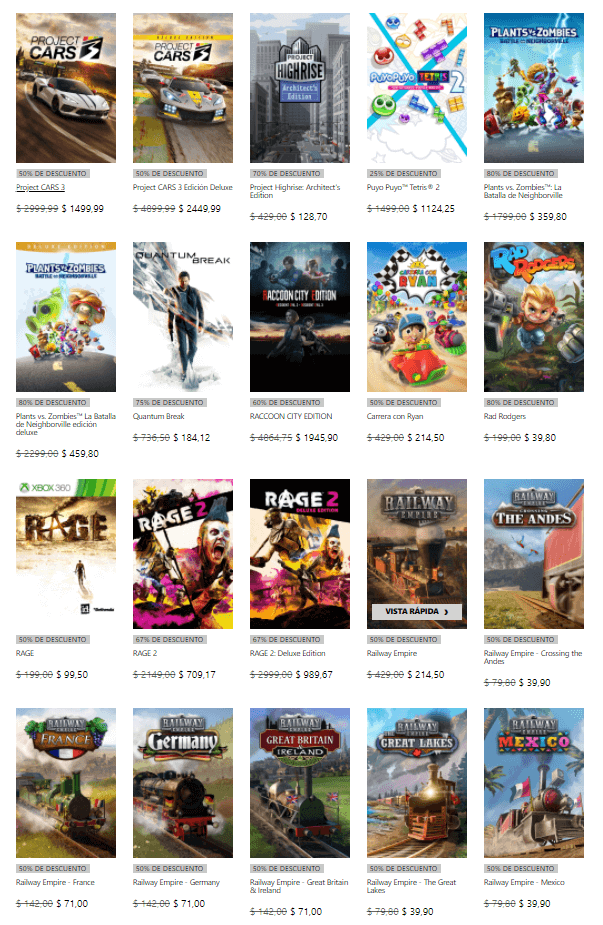Screen dimensions: 603x925
Task: Click Railway Empire - Great Britain & Ireland title
Action: coord(299,886)
